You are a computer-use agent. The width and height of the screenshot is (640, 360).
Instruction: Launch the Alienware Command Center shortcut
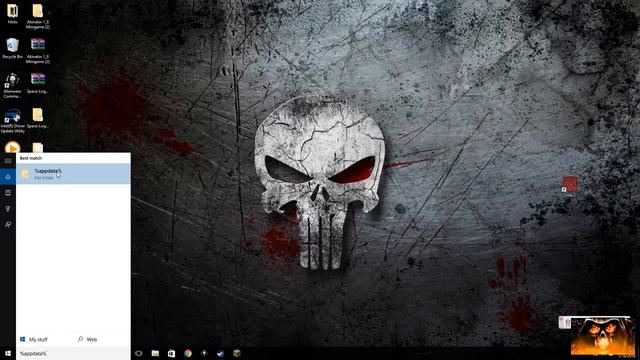tap(12, 86)
